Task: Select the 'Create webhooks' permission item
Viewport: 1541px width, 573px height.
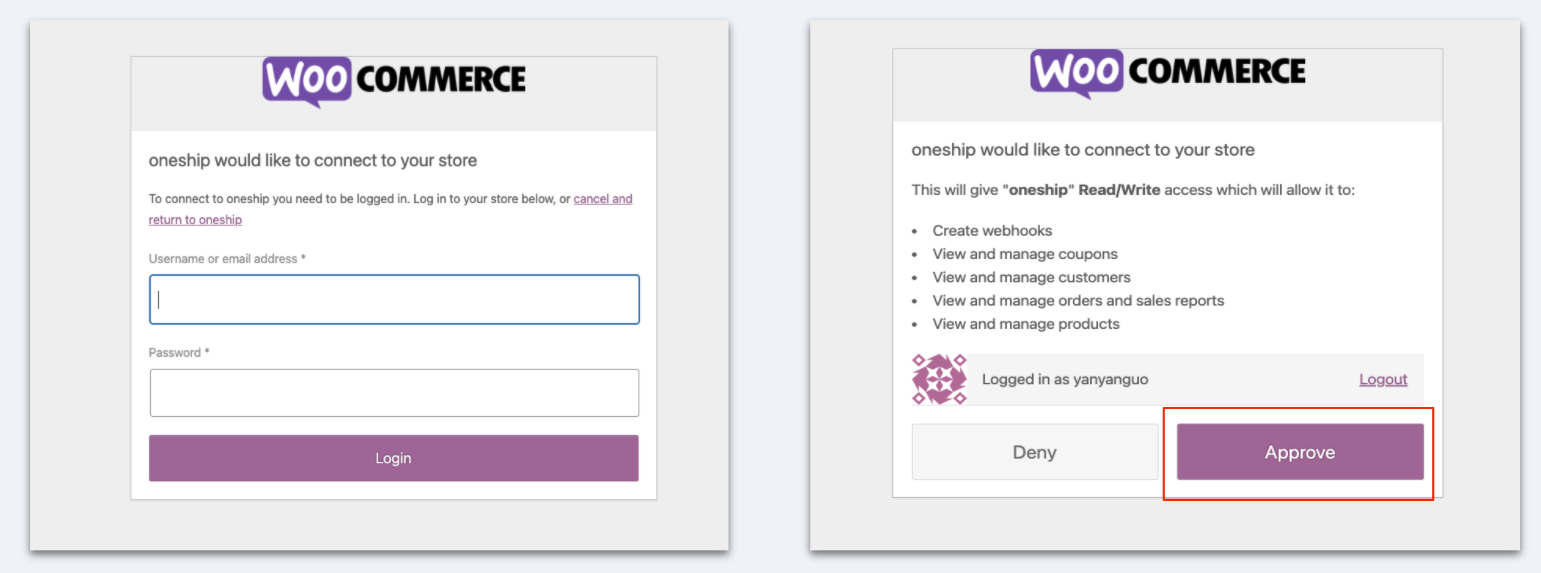Action: [992, 230]
